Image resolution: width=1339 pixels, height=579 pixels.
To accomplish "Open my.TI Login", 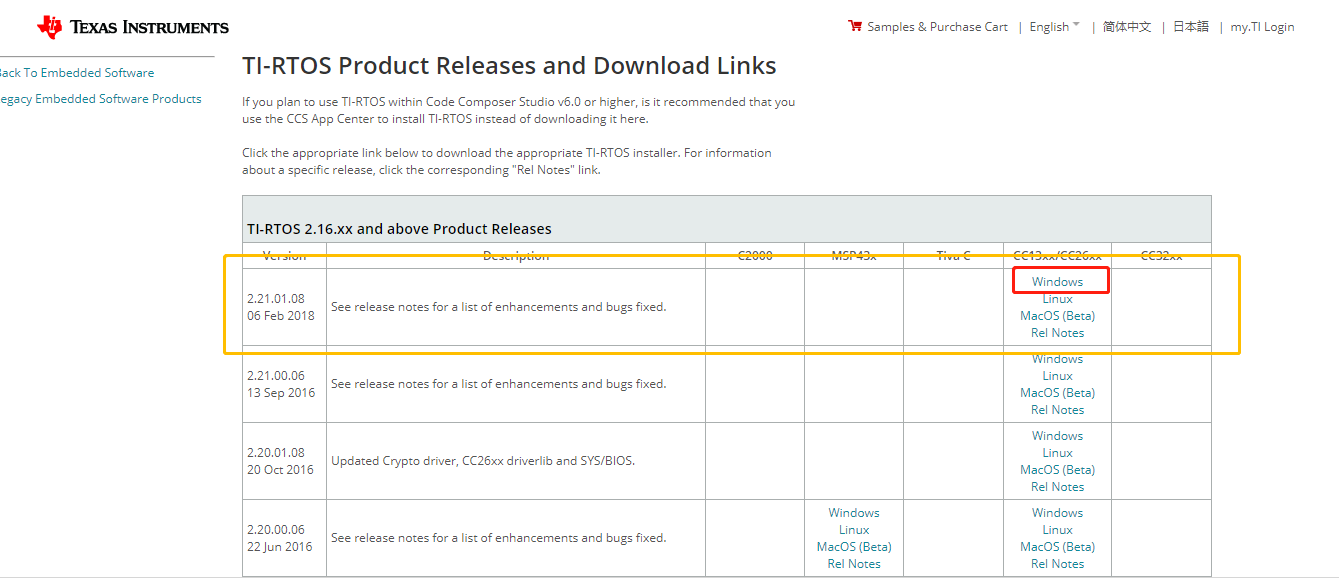I will tap(1262, 27).
